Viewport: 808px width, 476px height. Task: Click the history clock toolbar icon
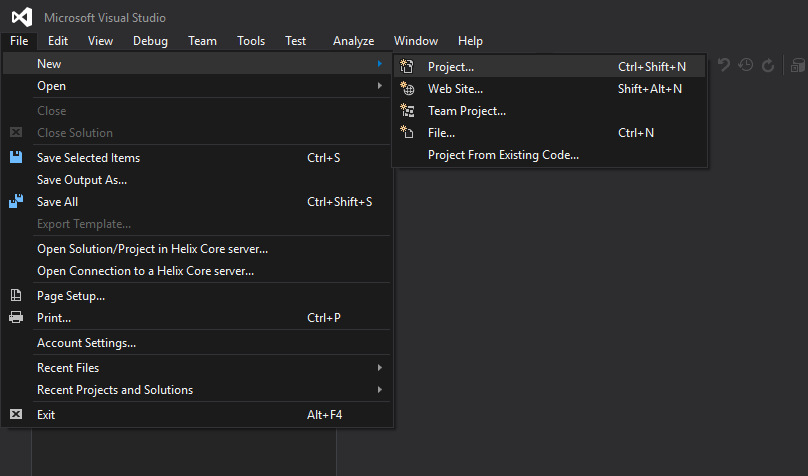[746, 65]
